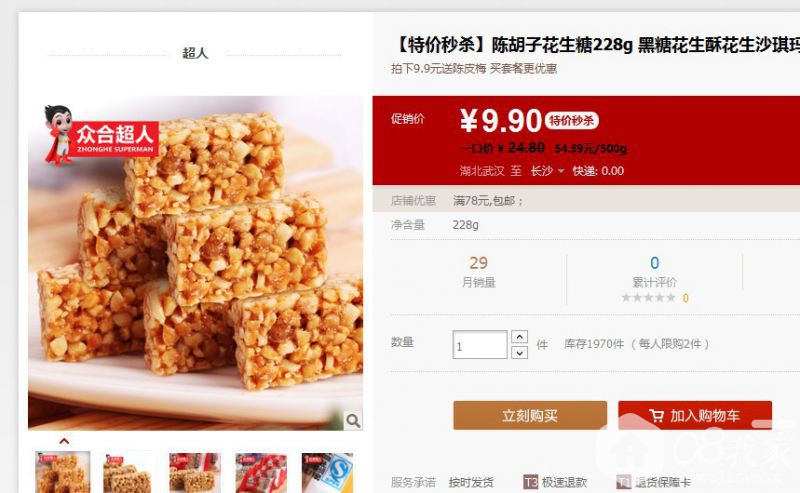Select the fifth thumbnail with blue logo
The width and height of the screenshot is (800, 493).
[x=327, y=473]
